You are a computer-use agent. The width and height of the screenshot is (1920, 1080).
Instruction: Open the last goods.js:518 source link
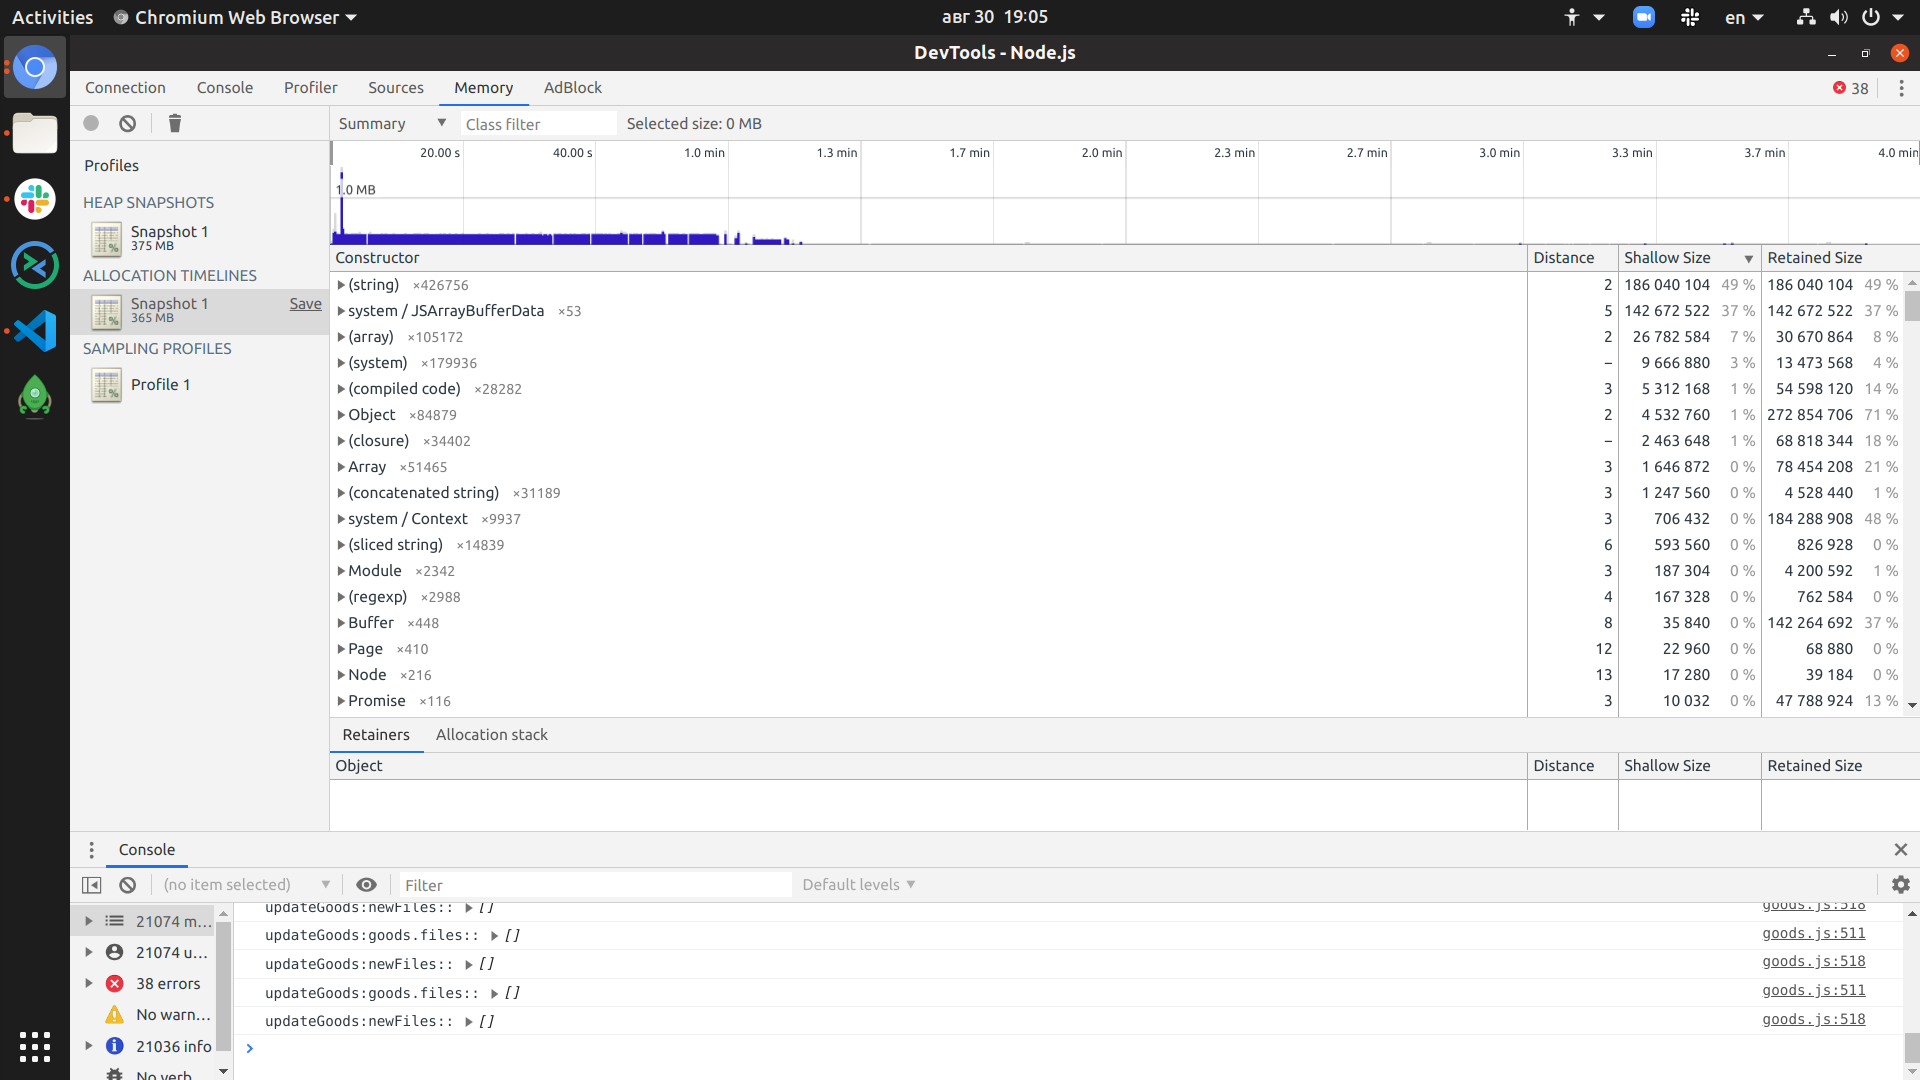pos(1814,1019)
